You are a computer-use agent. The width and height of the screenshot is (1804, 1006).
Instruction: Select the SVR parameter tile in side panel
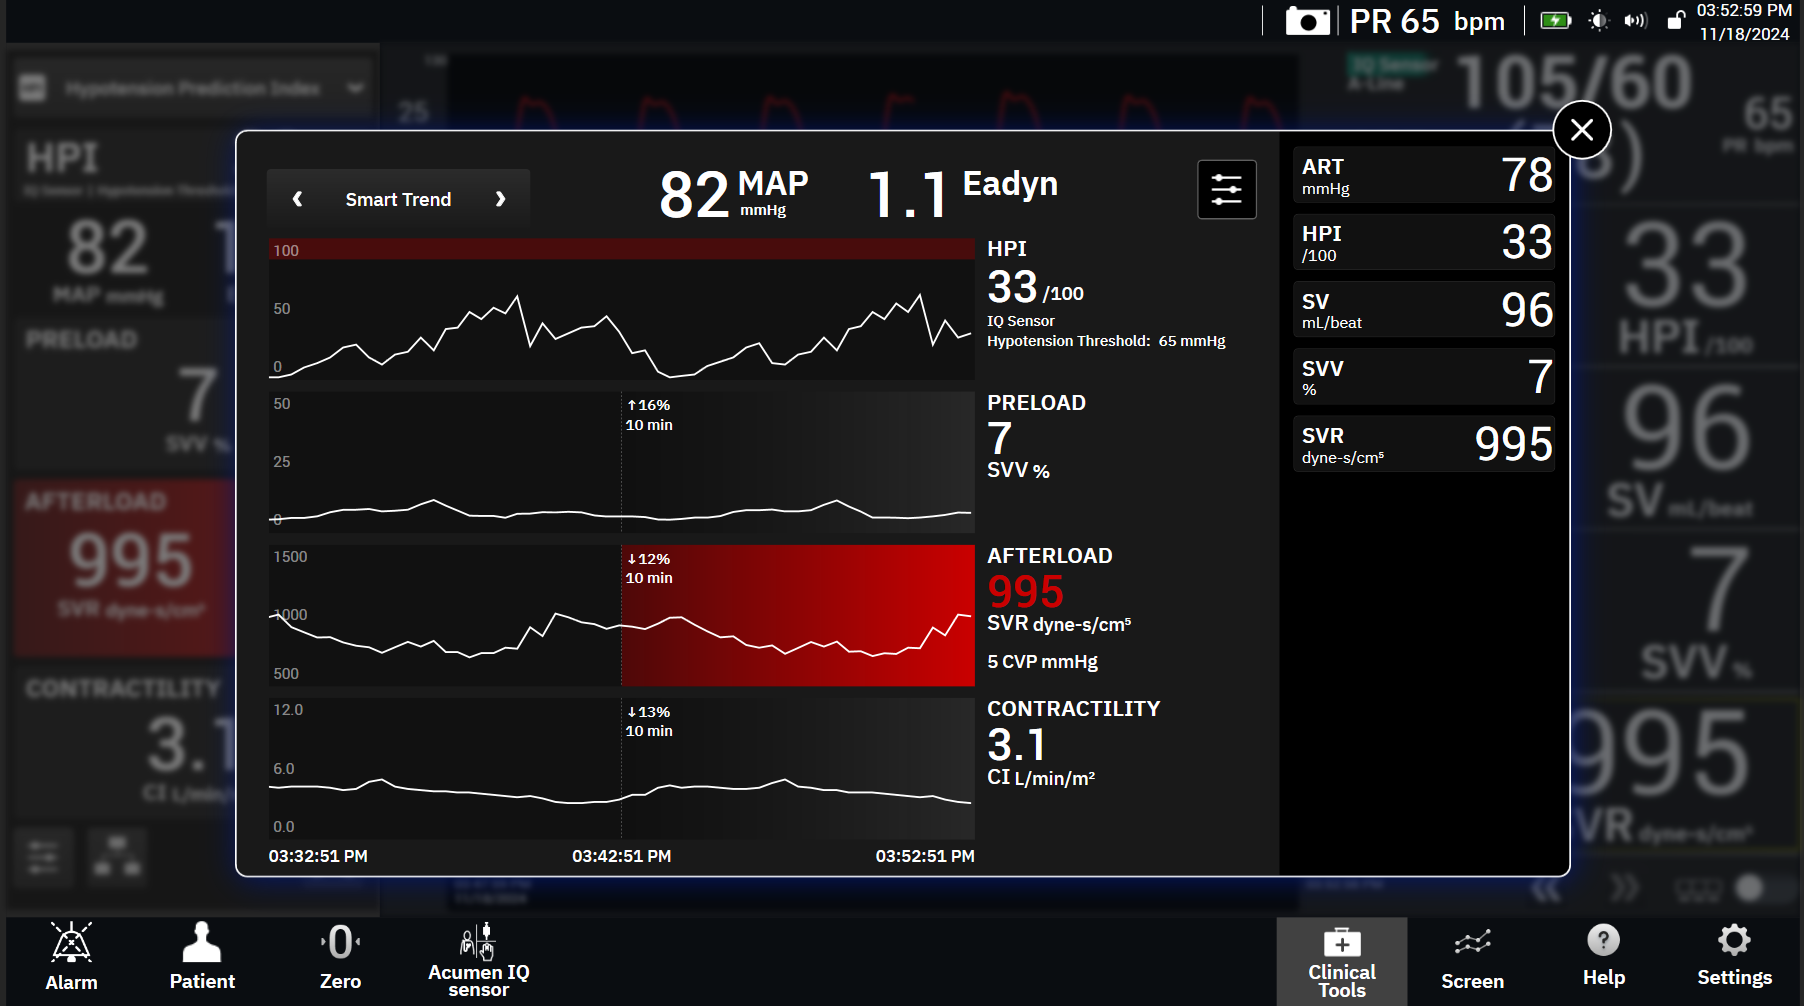1423,444
